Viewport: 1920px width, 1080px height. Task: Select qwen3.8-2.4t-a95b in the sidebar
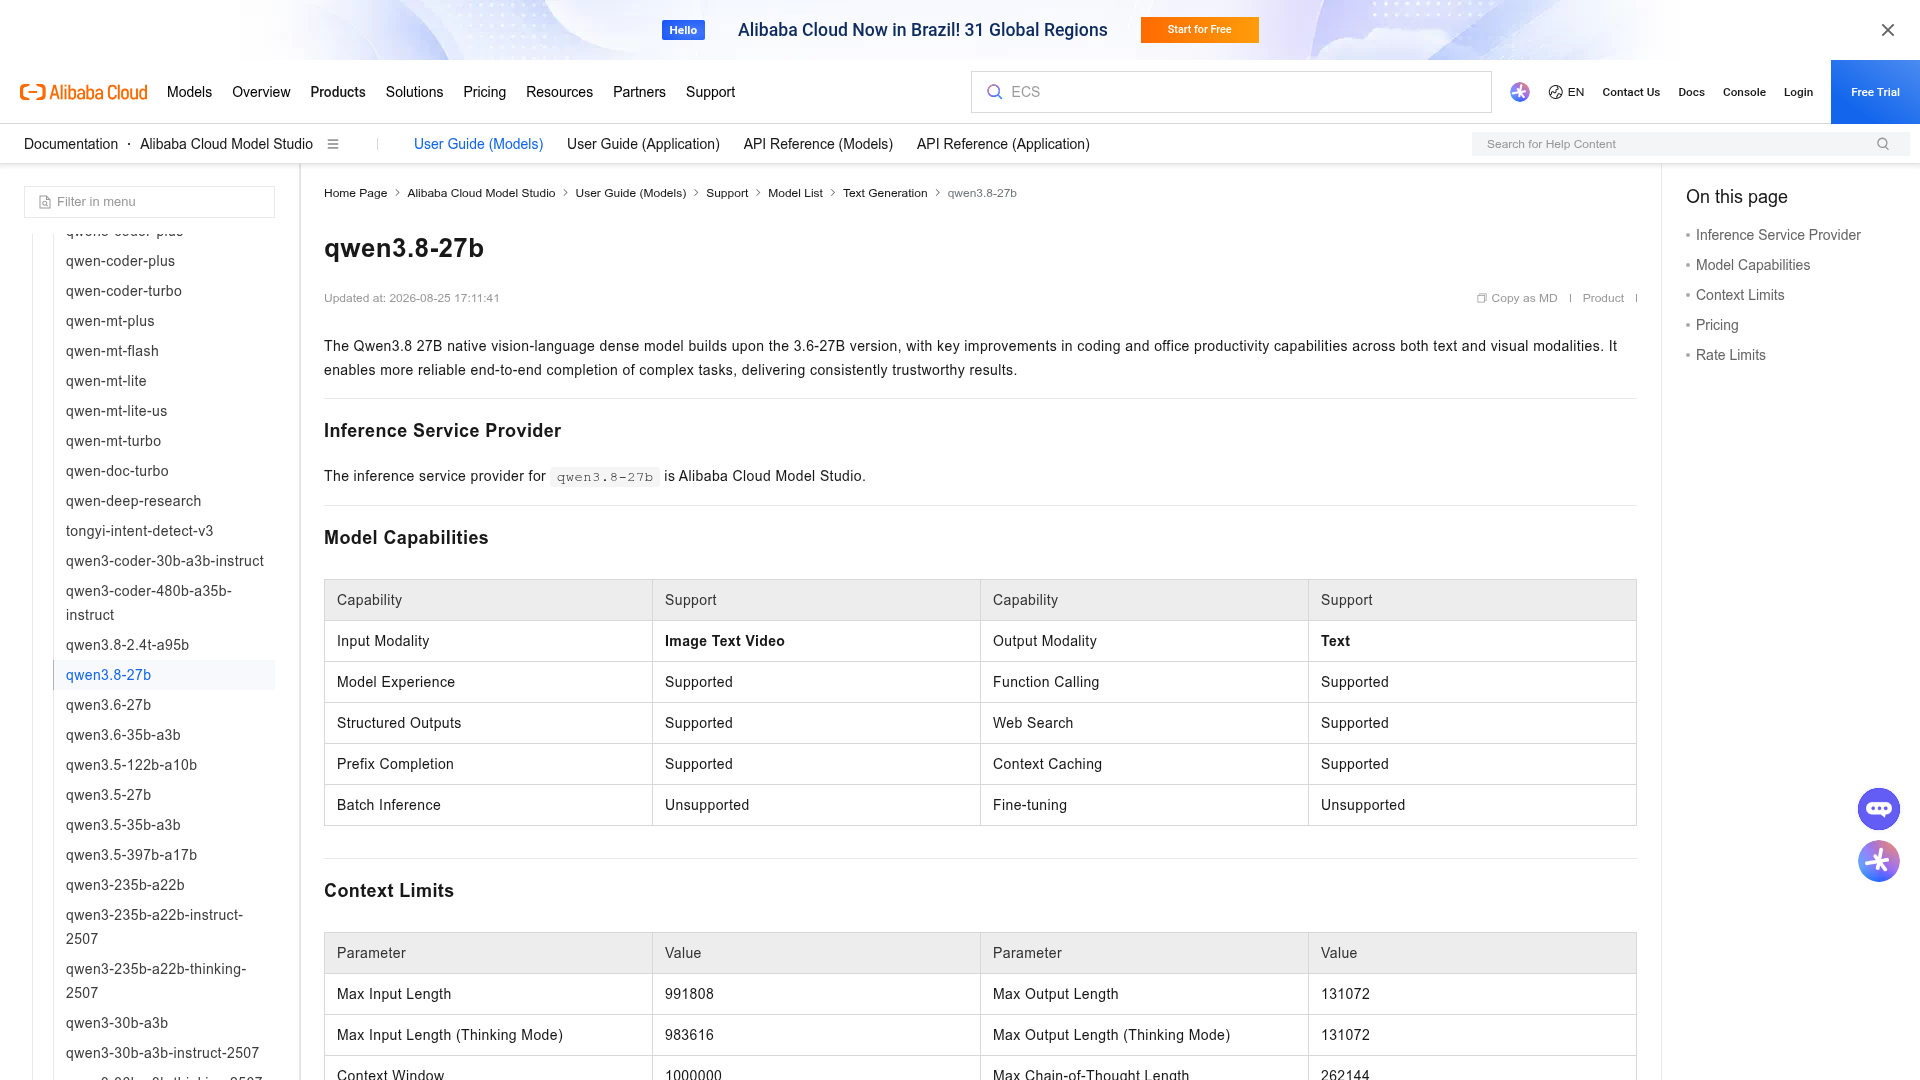(x=127, y=645)
